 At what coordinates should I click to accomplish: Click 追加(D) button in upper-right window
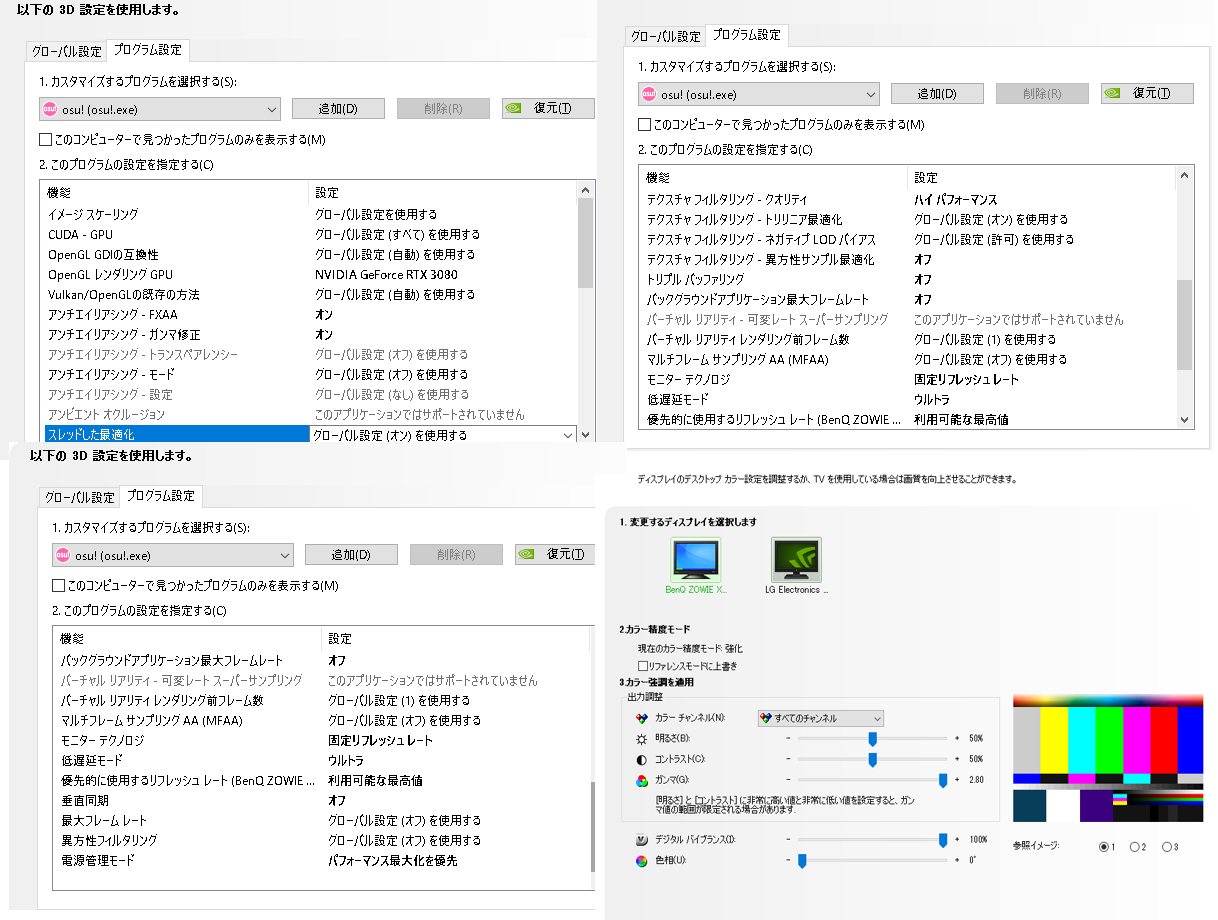(937, 94)
